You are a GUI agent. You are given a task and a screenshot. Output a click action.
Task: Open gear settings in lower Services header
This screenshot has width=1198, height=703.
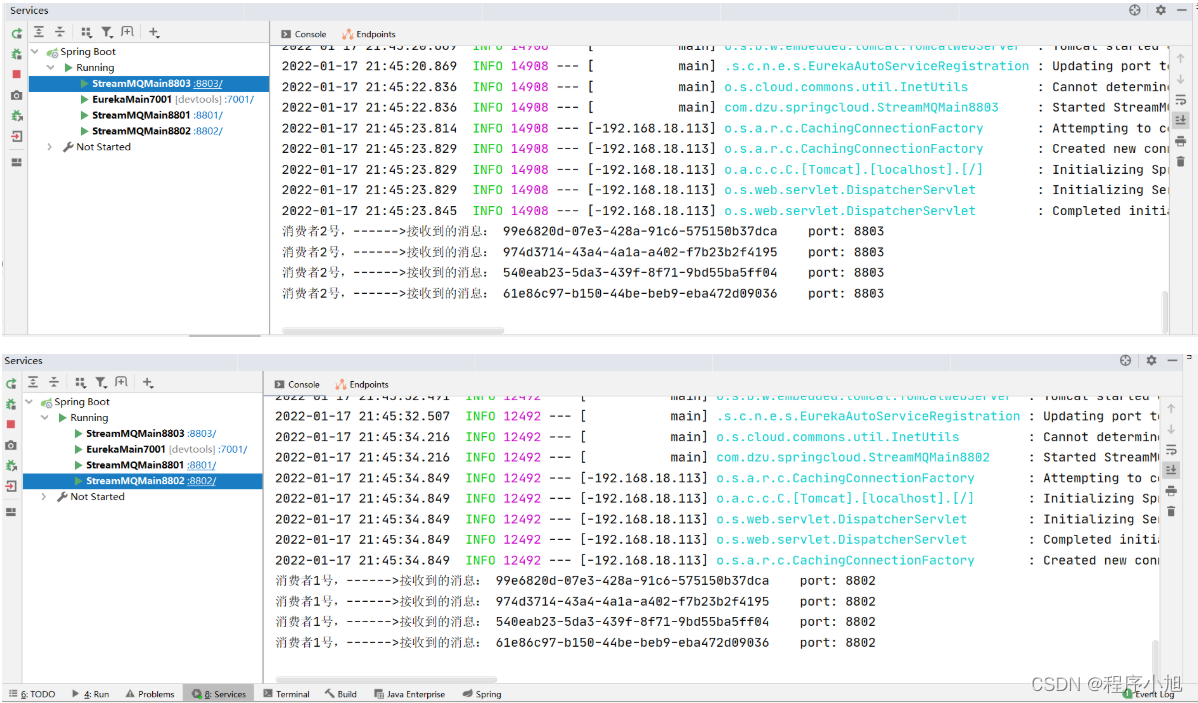click(1151, 360)
